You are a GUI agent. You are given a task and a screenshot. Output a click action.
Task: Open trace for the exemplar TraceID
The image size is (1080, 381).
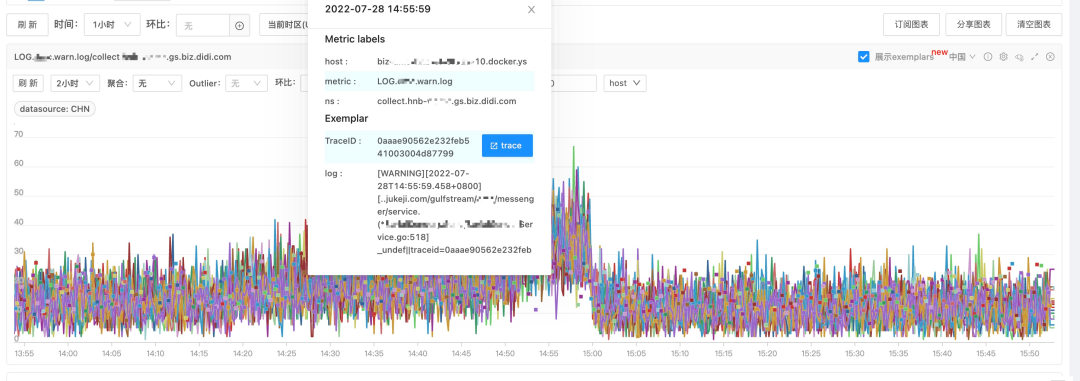click(x=507, y=145)
